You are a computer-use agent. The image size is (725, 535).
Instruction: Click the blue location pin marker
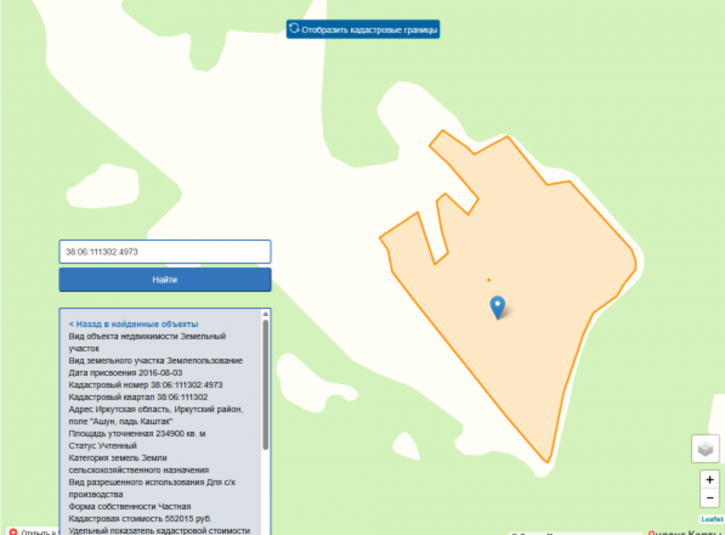click(498, 307)
